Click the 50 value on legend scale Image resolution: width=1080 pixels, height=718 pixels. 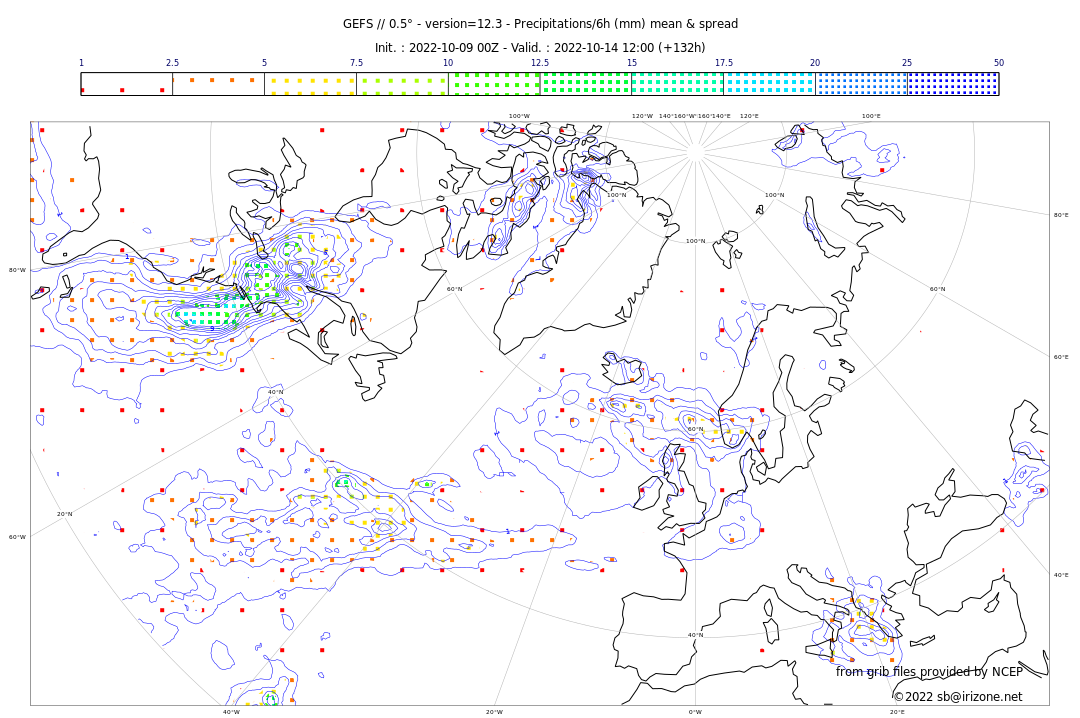998,63
